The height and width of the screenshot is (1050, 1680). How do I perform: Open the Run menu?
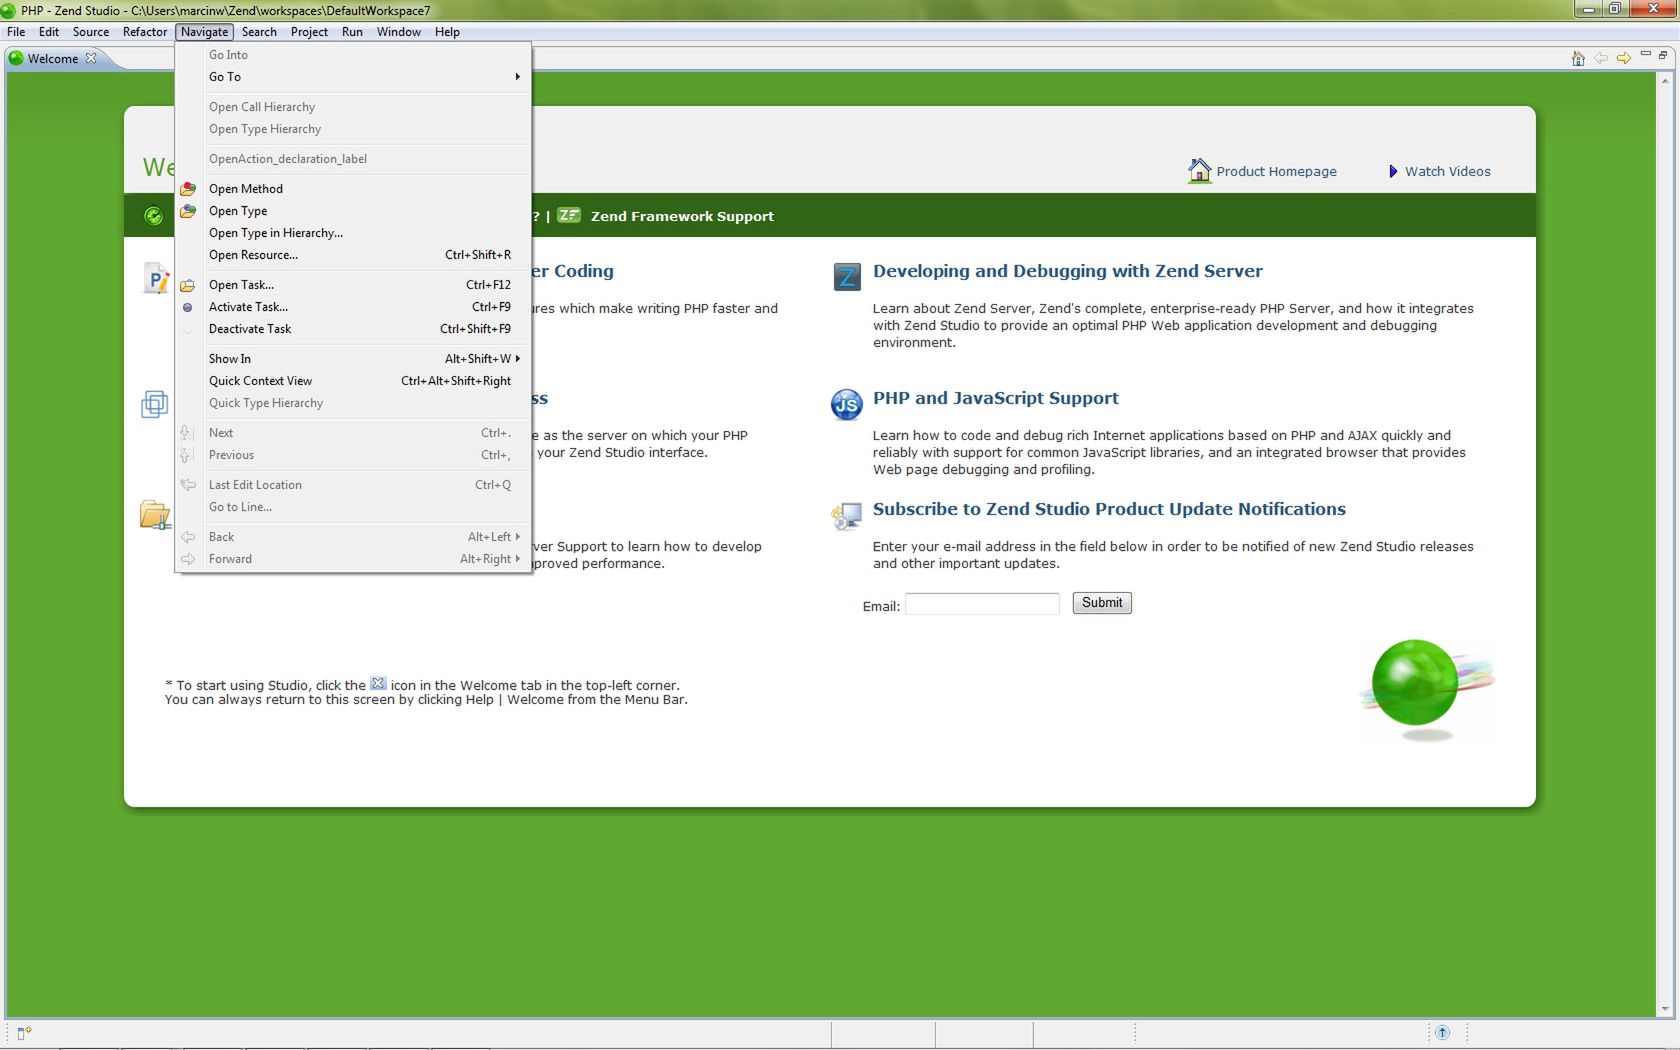pos(352,32)
